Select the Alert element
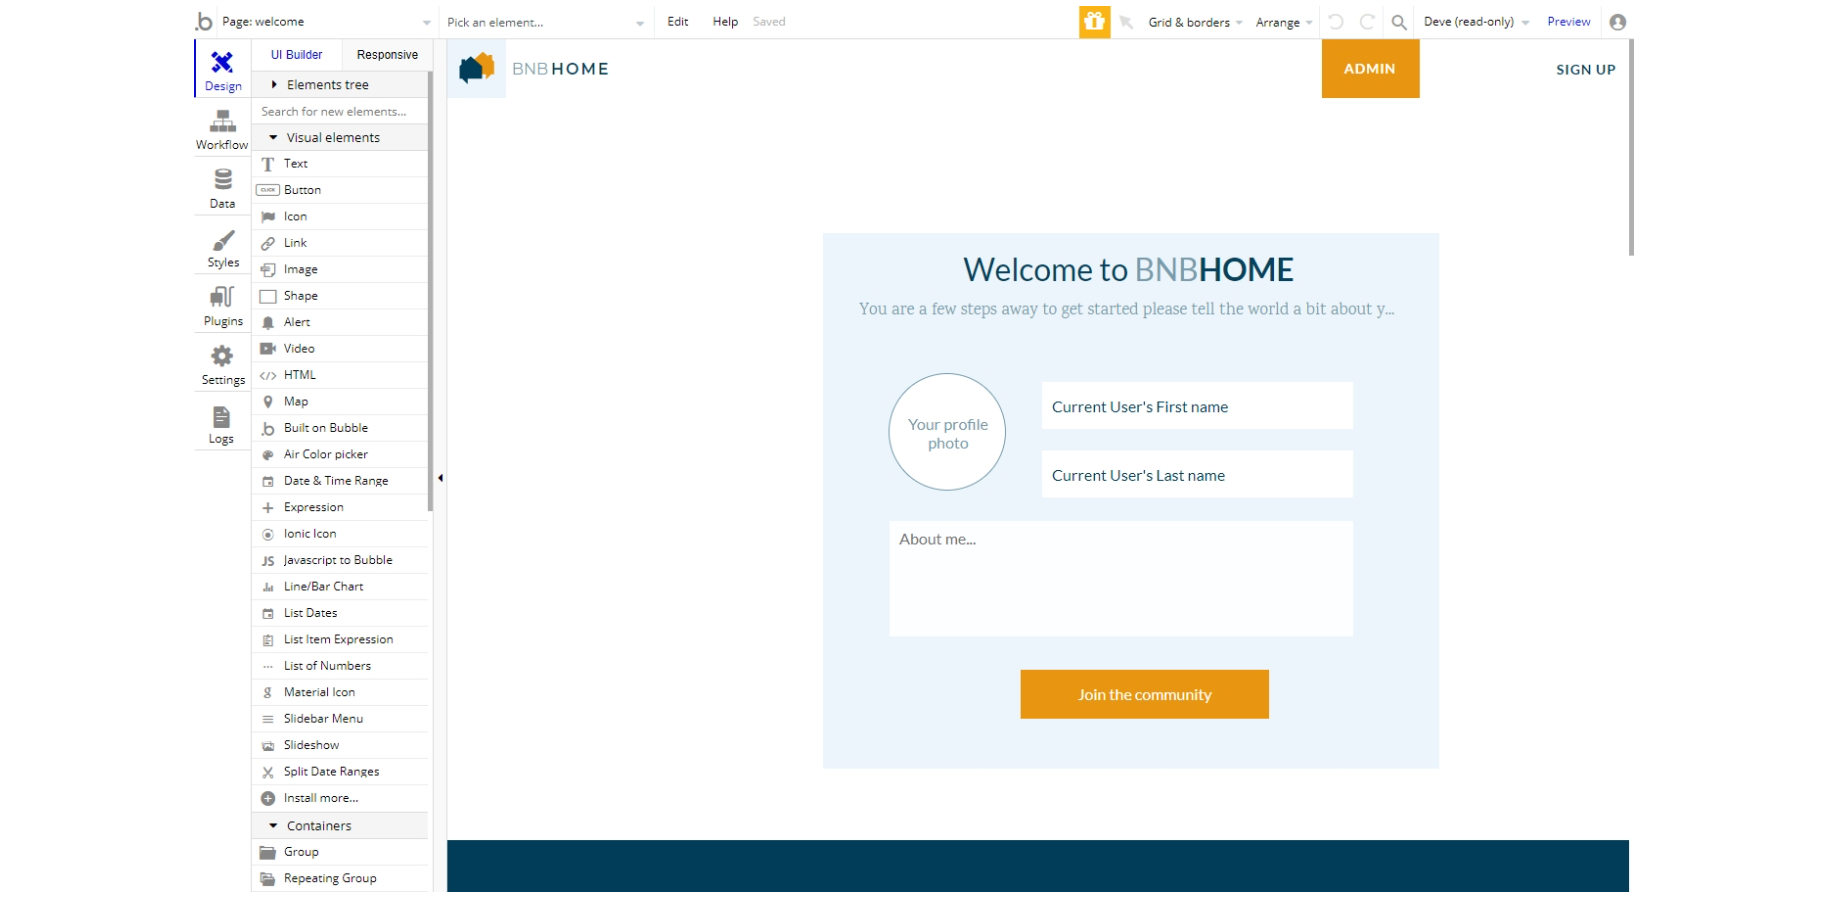The height and width of the screenshot is (900, 1830). pos(340,322)
